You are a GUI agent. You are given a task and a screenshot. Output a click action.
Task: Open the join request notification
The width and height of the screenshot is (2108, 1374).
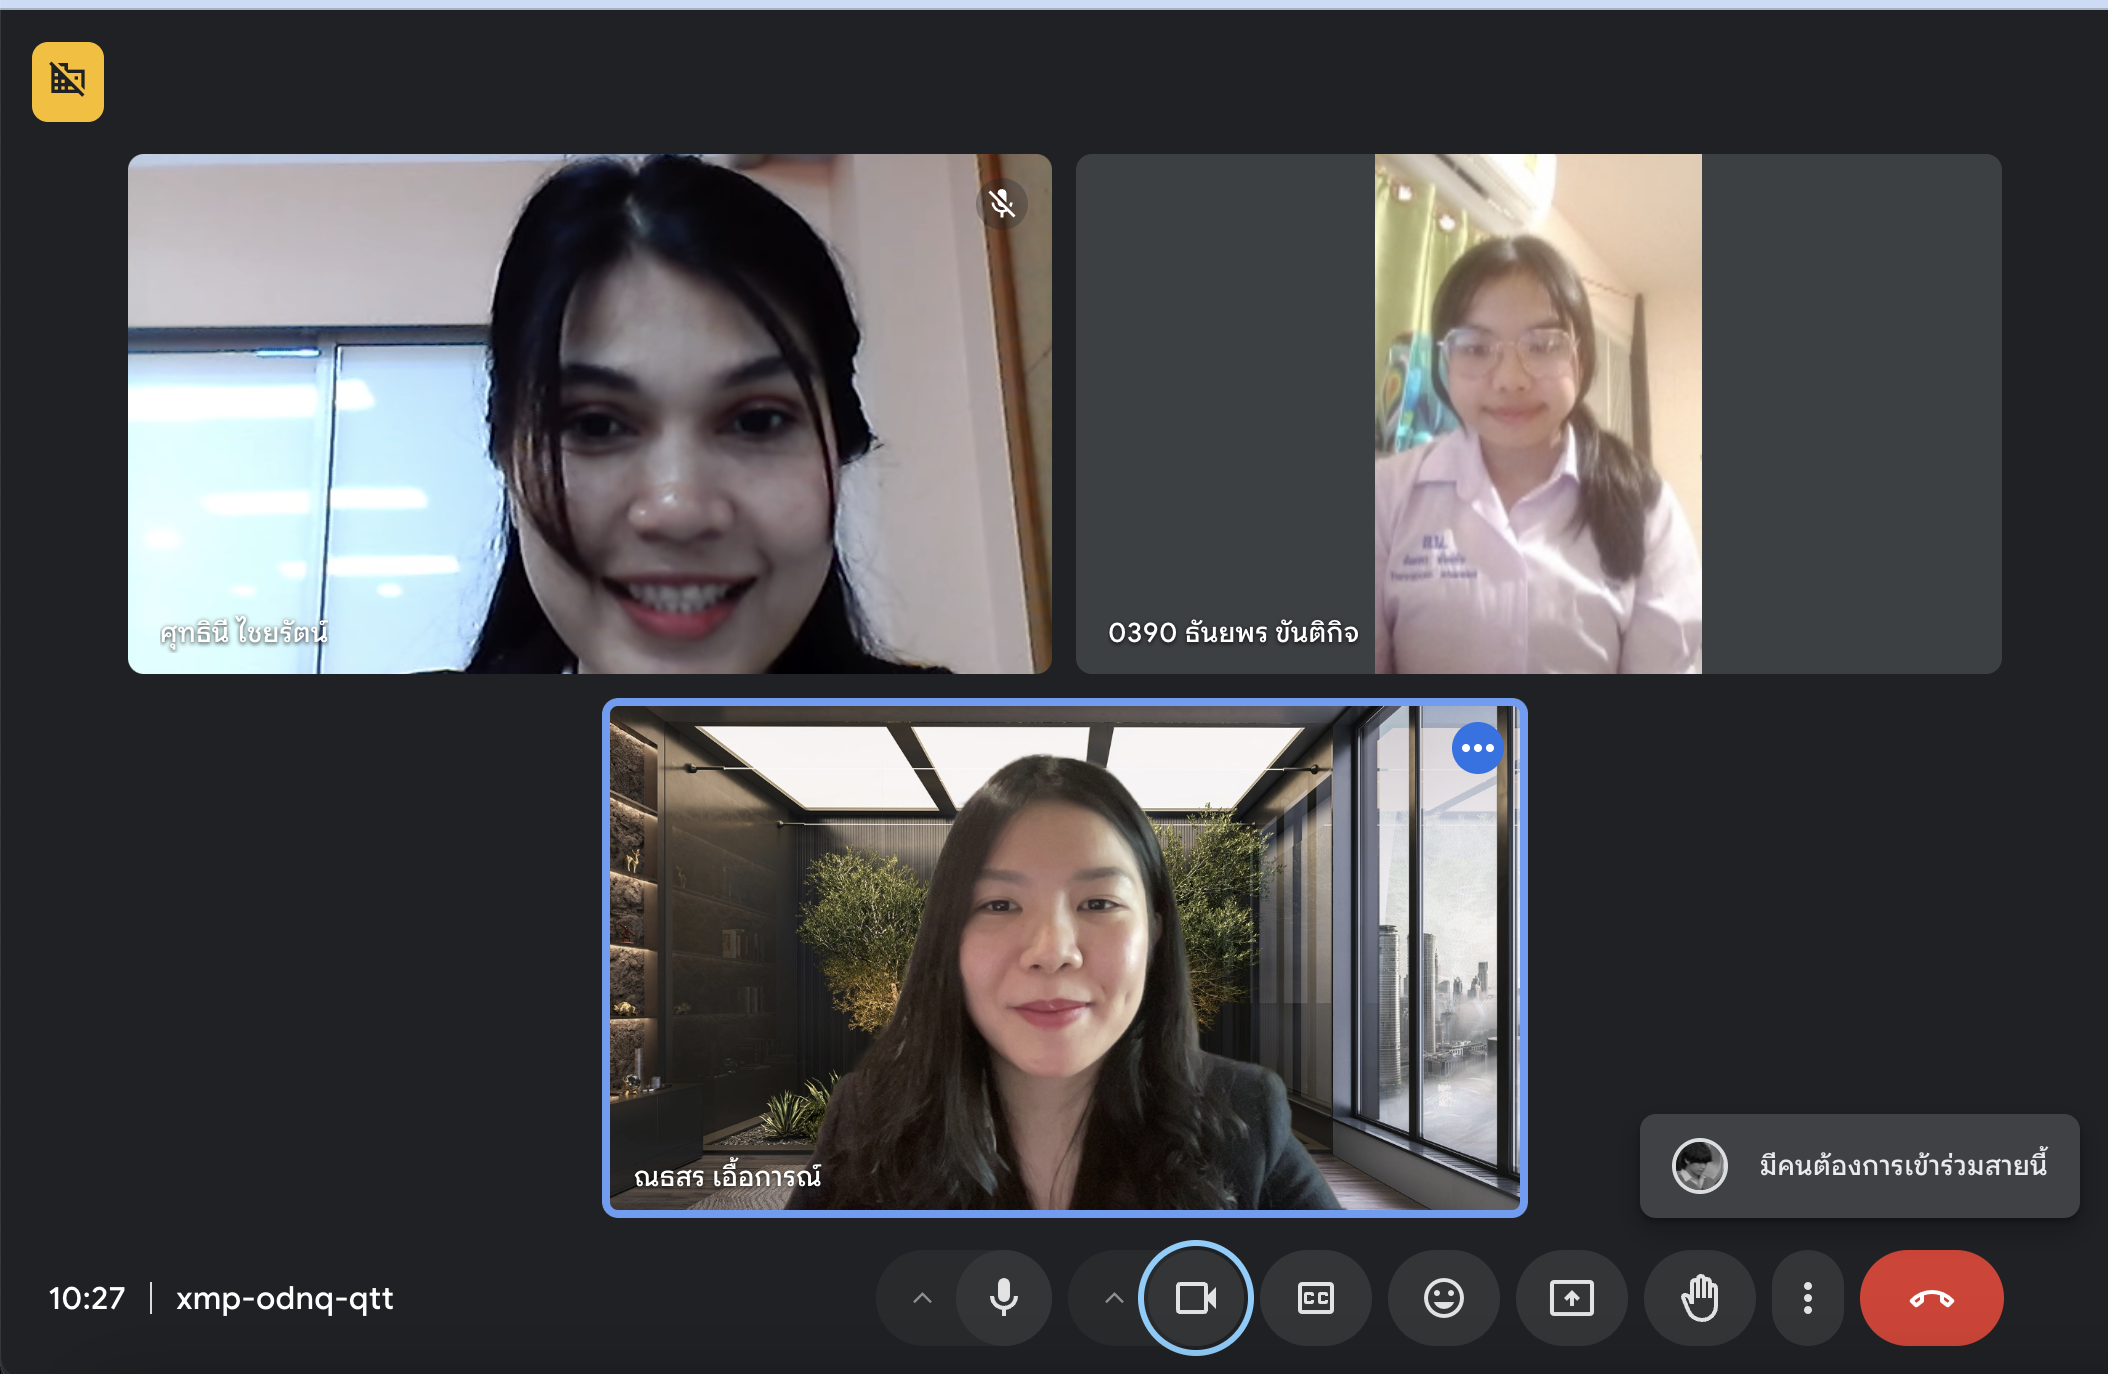1900,1166
